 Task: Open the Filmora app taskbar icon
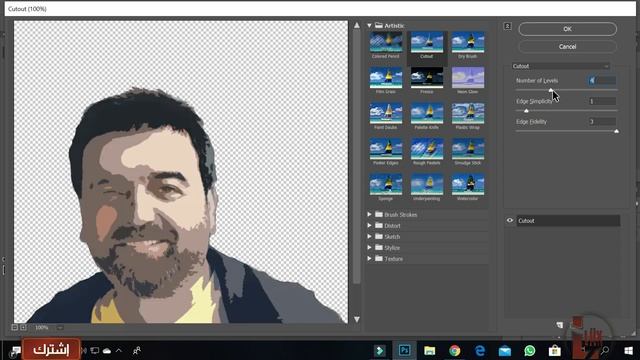[380, 350]
